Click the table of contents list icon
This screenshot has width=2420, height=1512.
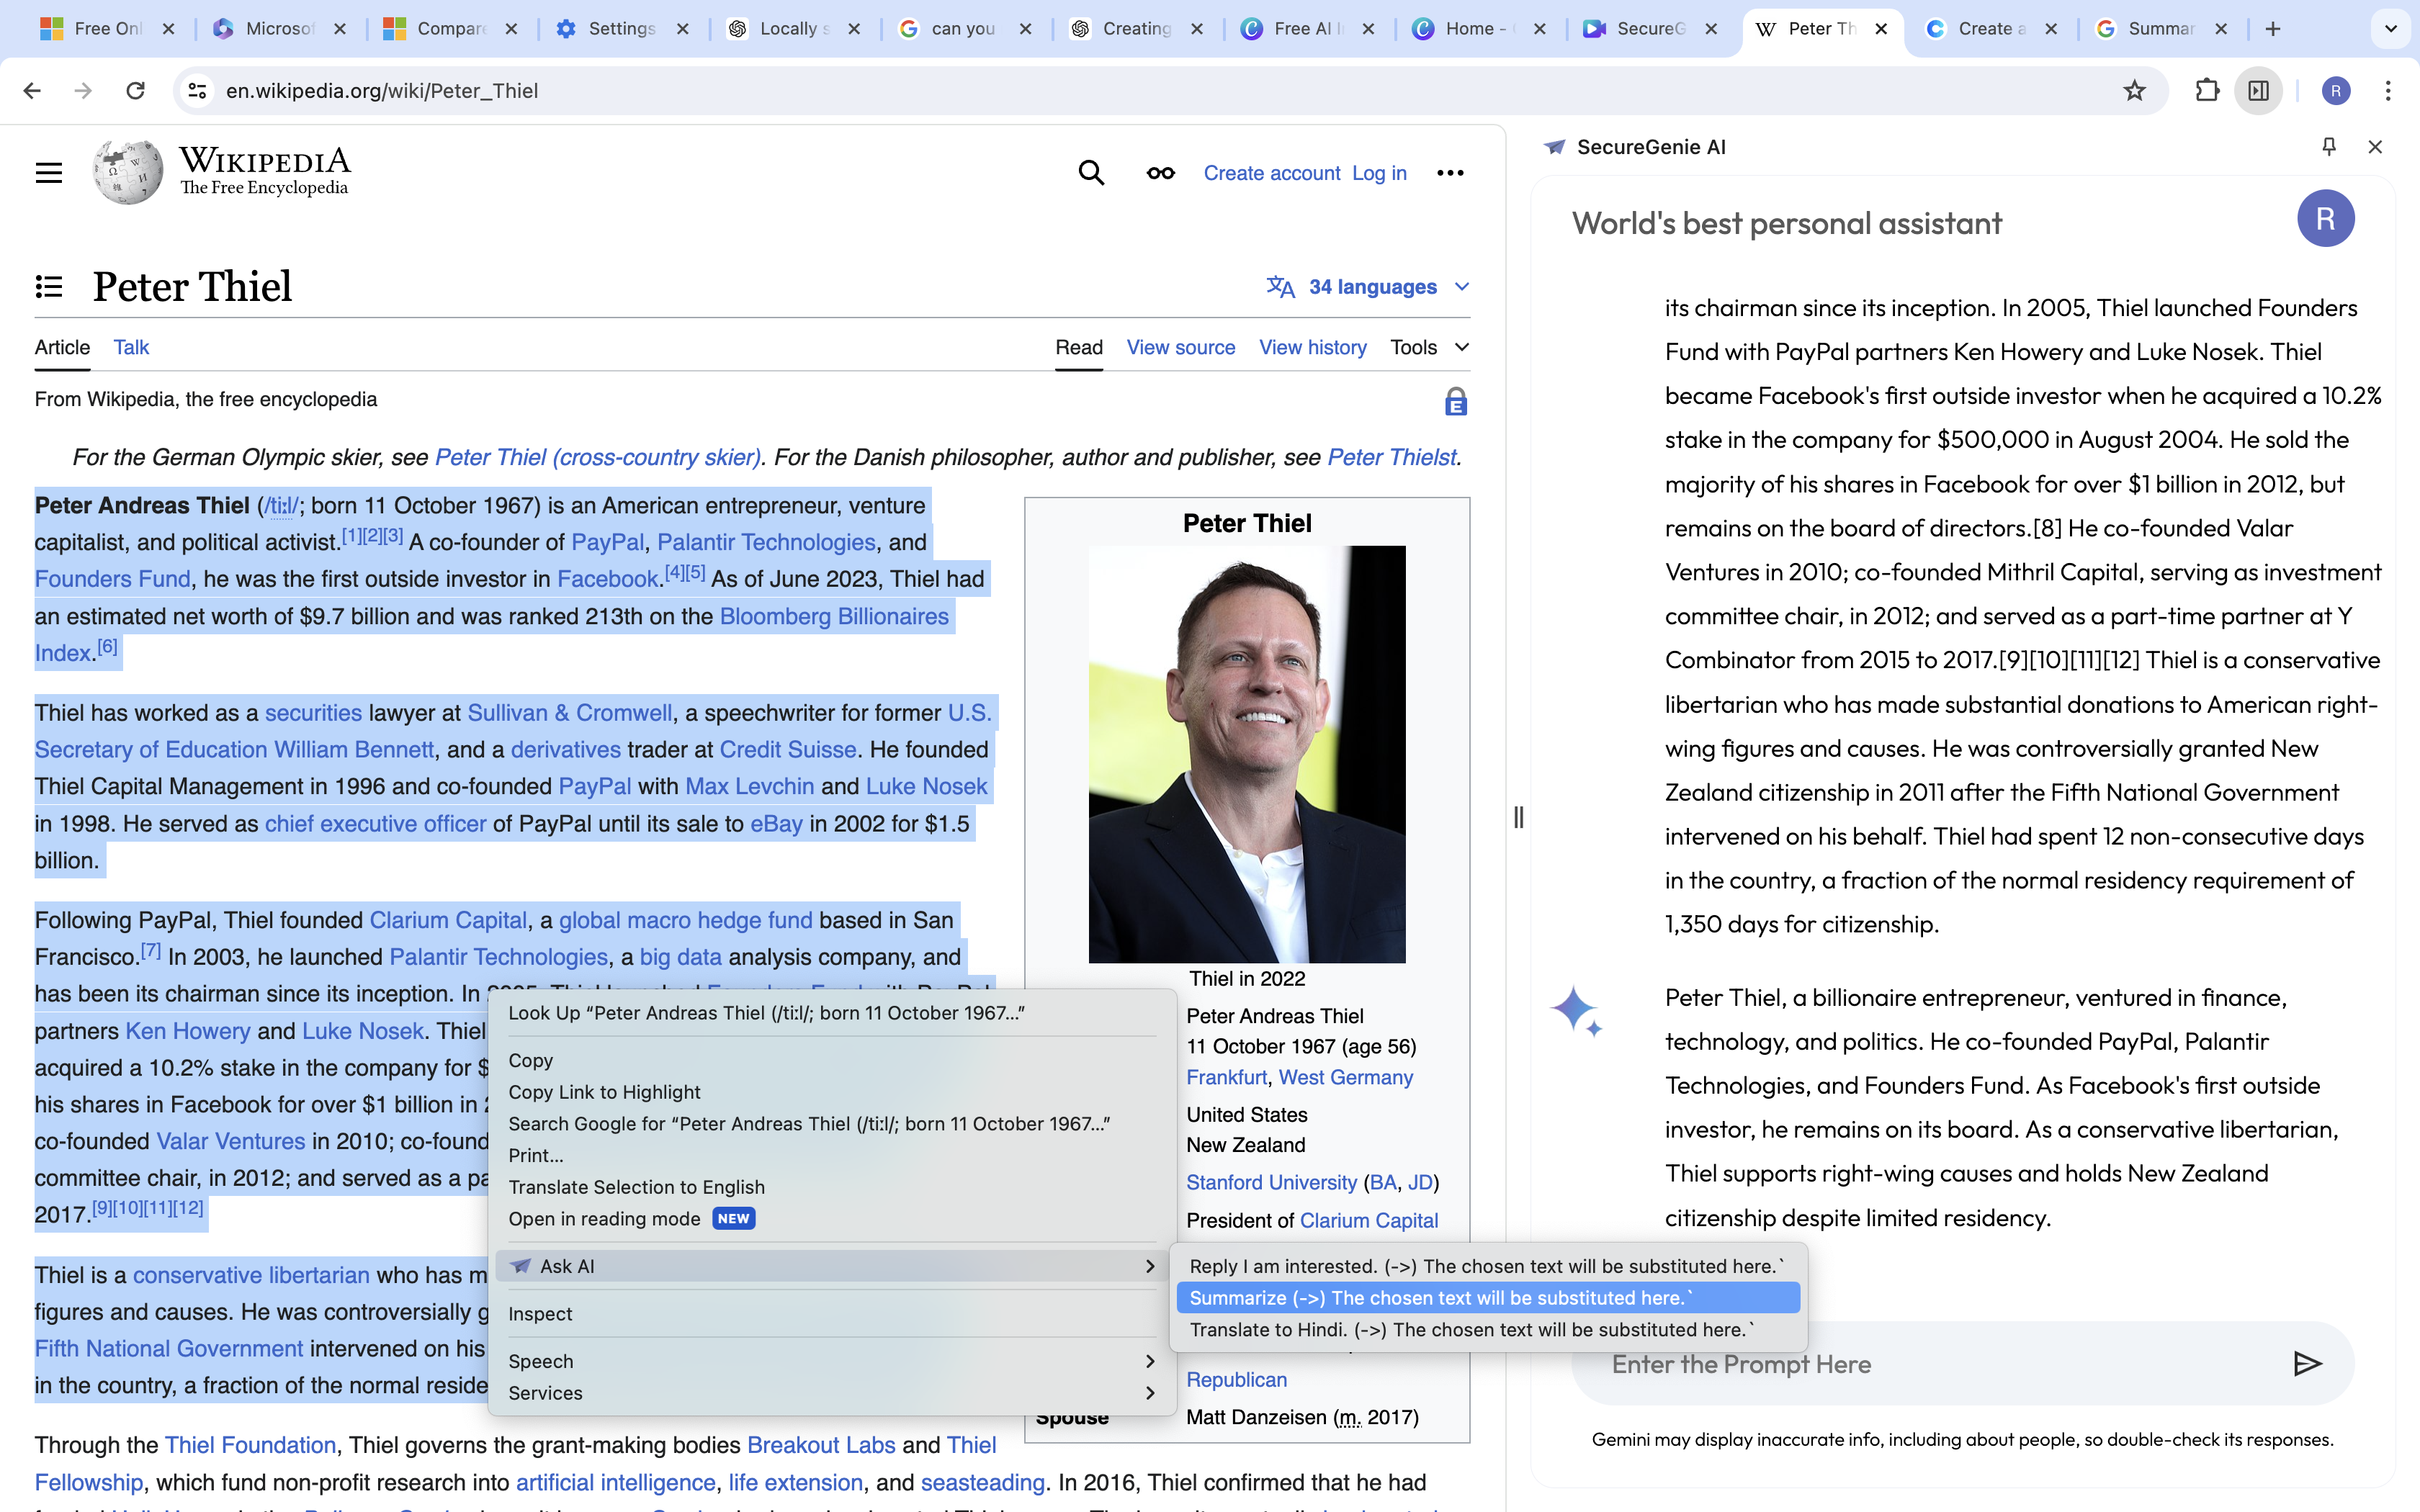pyautogui.click(x=49, y=287)
